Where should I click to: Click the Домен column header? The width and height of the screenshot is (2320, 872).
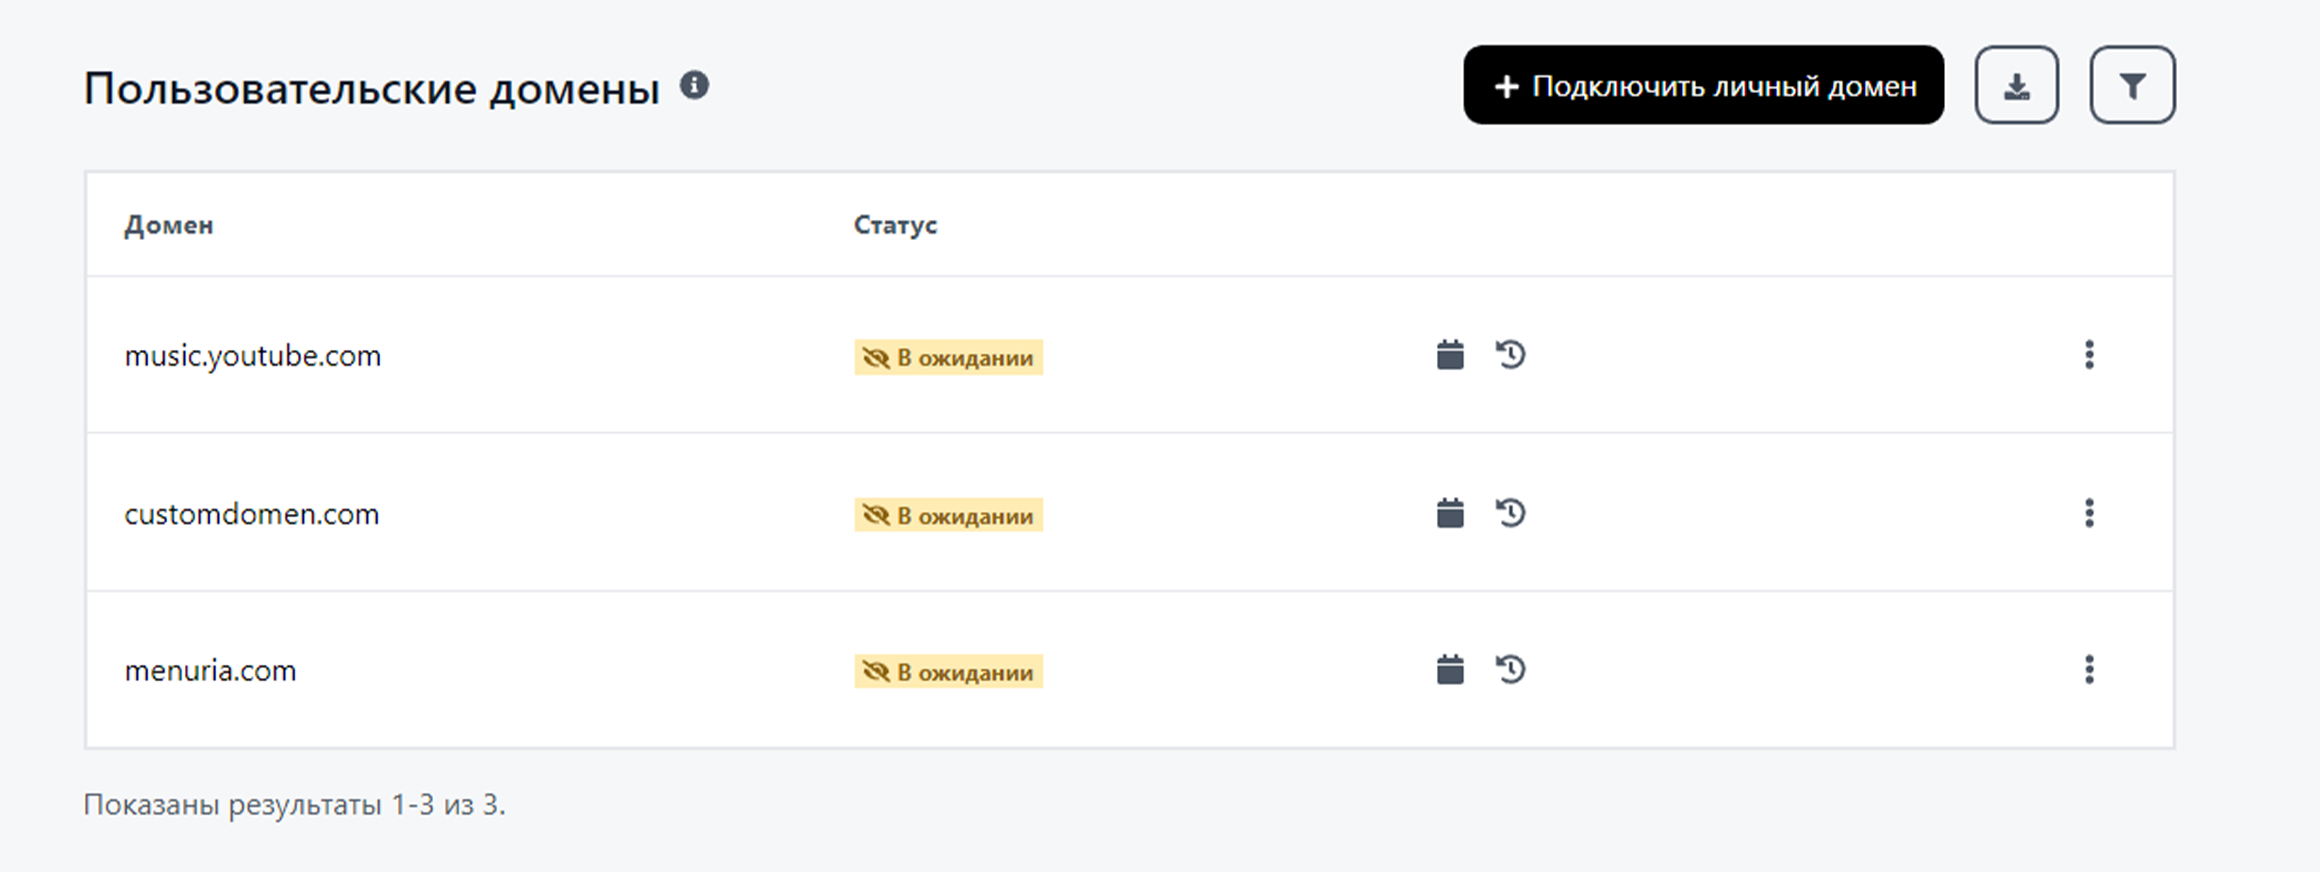(168, 225)
